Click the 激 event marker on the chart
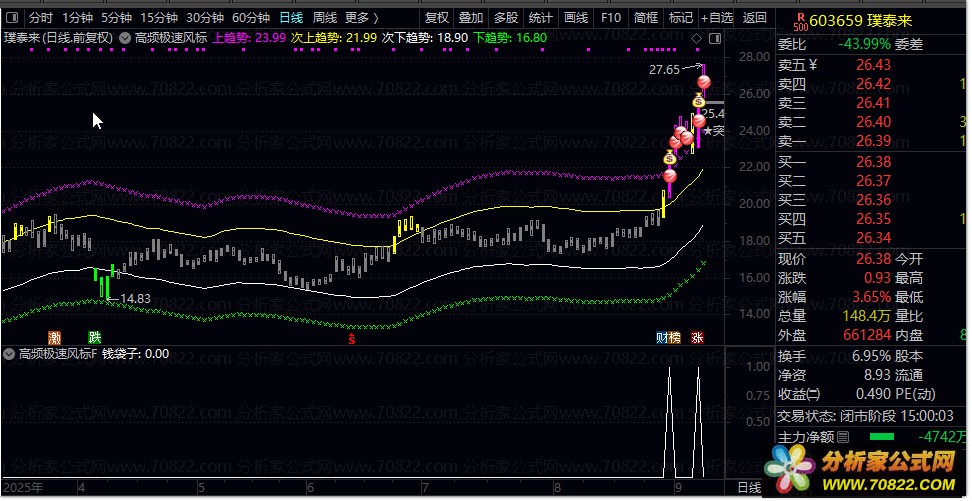Screen dimensions: 972x501 click(x=56, y=338)
